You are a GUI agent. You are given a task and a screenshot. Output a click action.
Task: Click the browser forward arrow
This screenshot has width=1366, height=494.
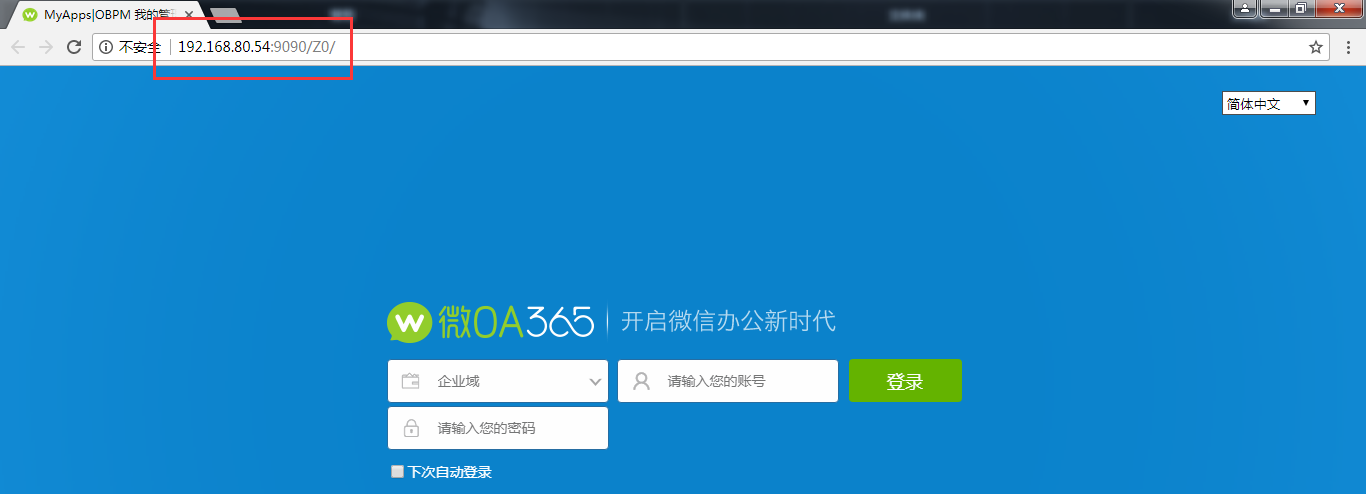coord(46,47)
